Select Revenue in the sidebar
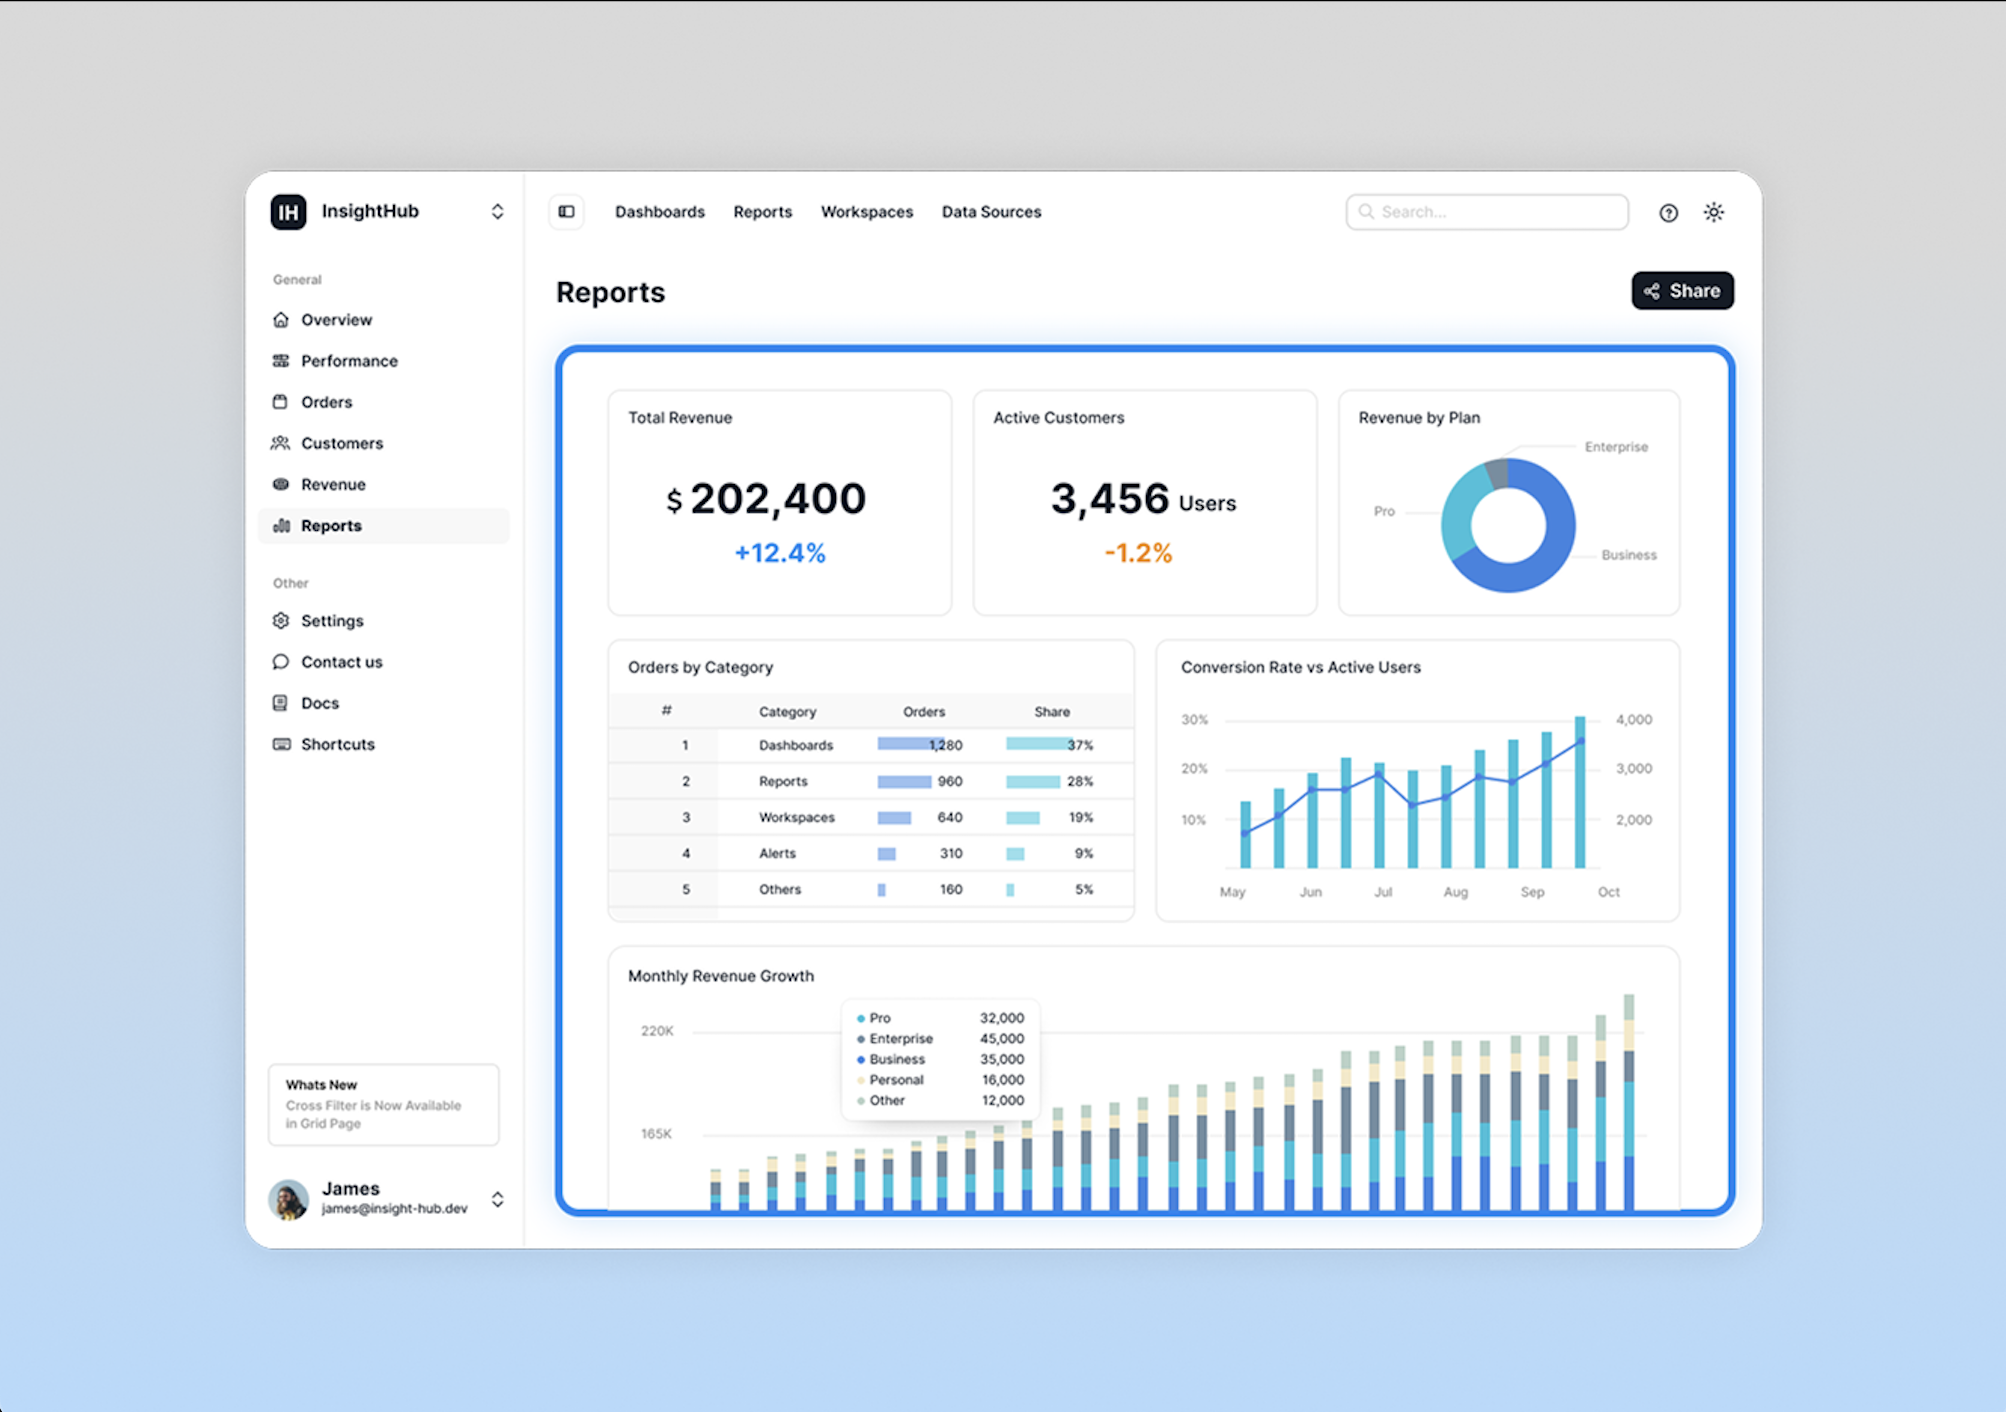This screenshot has width=2006, height=1412. [x=333, y=485]
